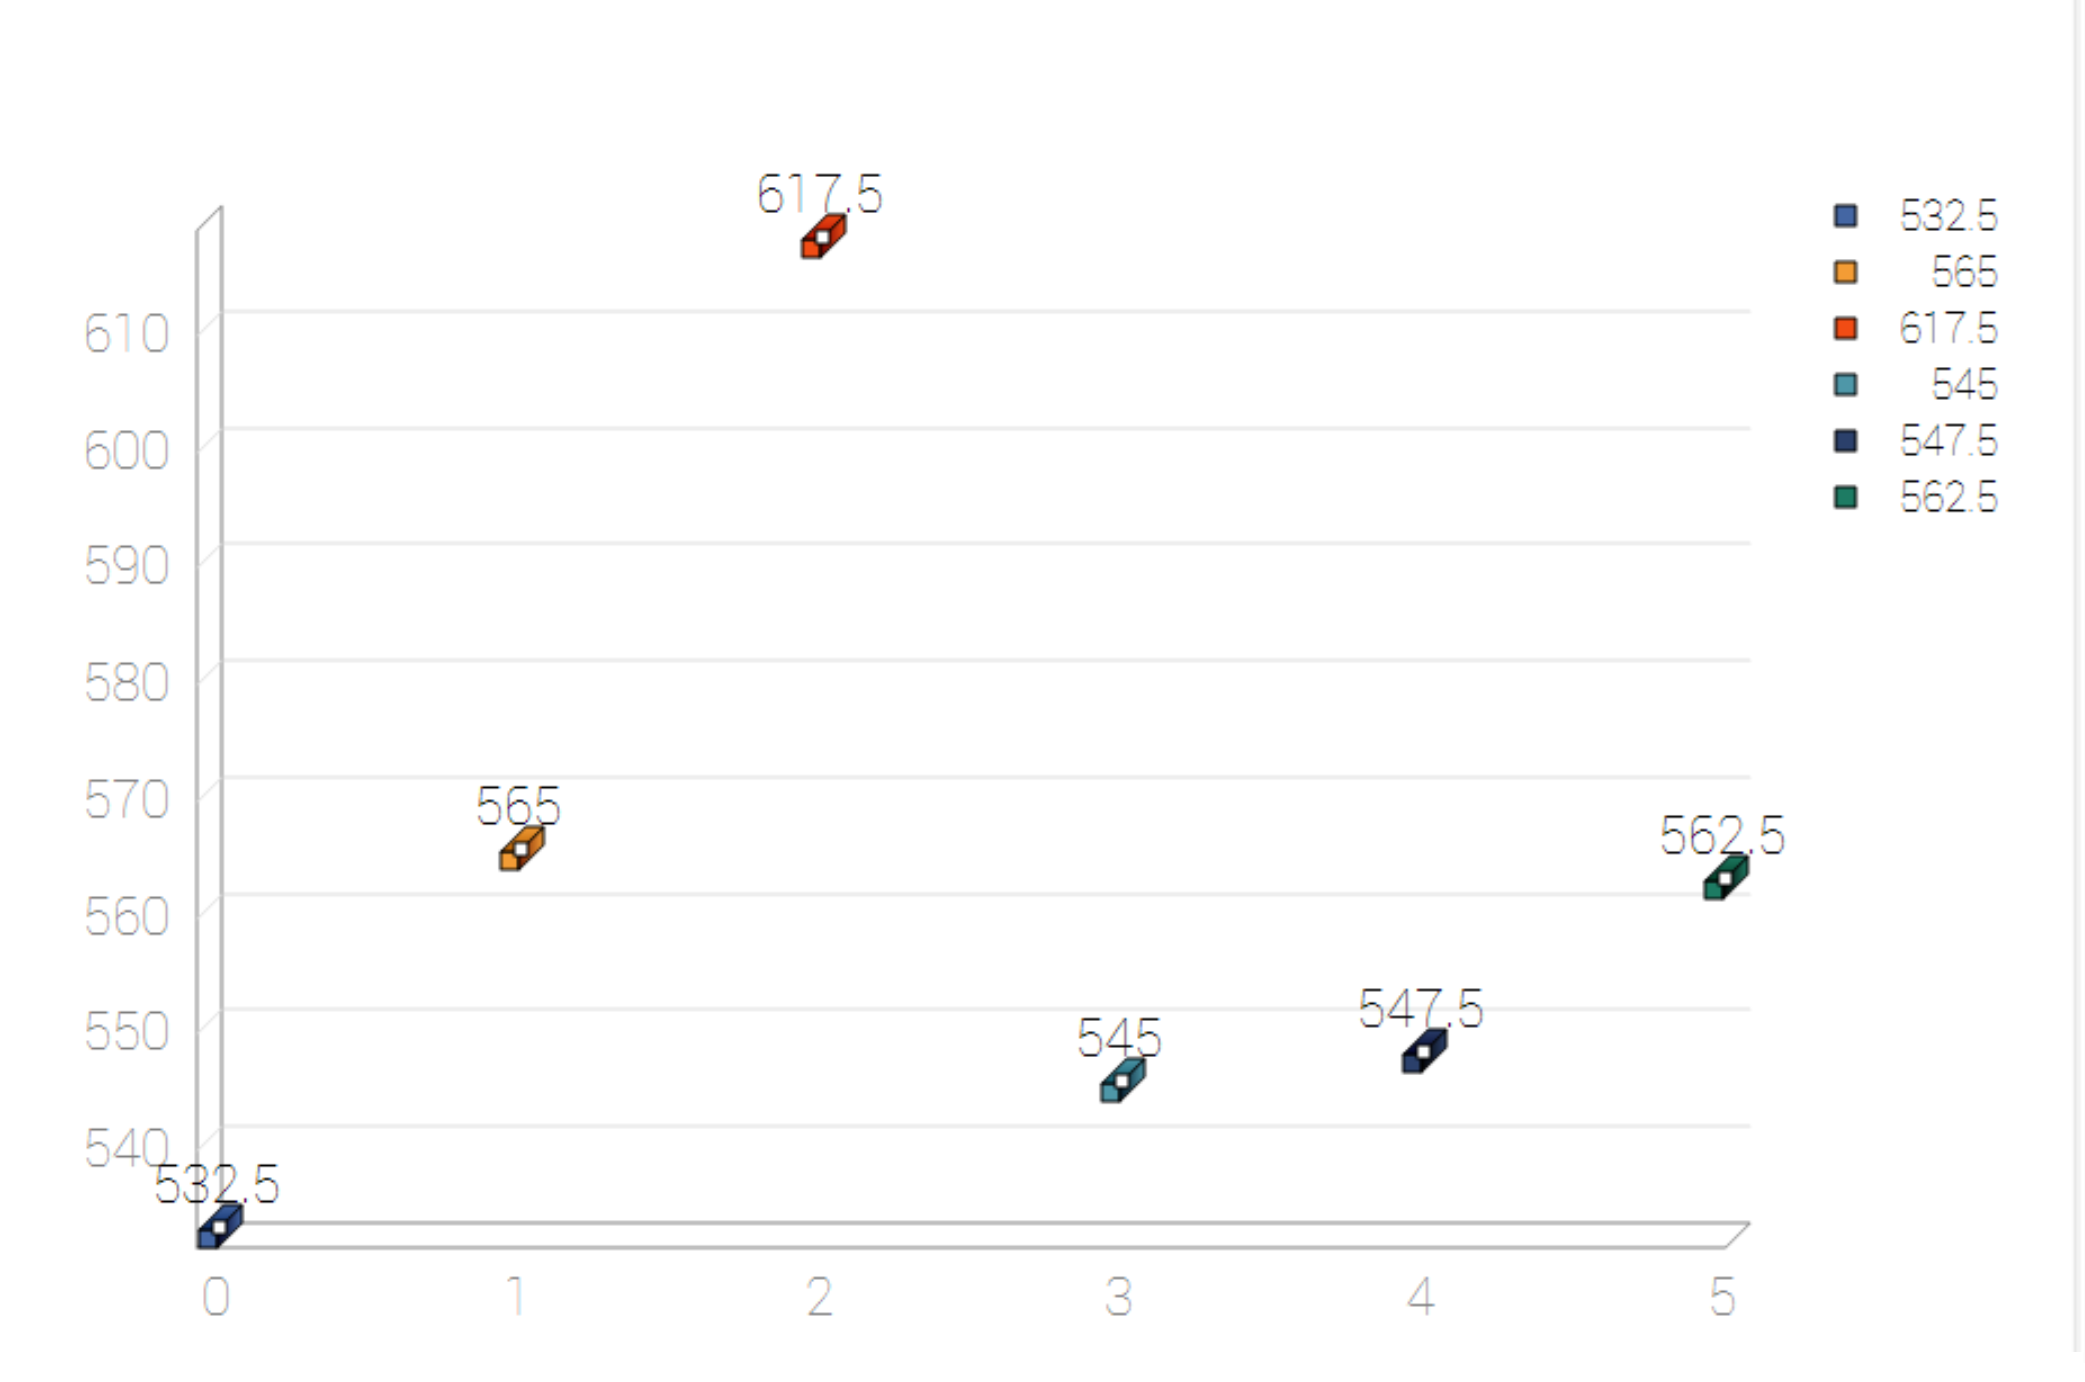The height and width of the screenshot is (1382, 2085).
Task: Select the 547.5 data label in chart
Action: (1420, 1008)
